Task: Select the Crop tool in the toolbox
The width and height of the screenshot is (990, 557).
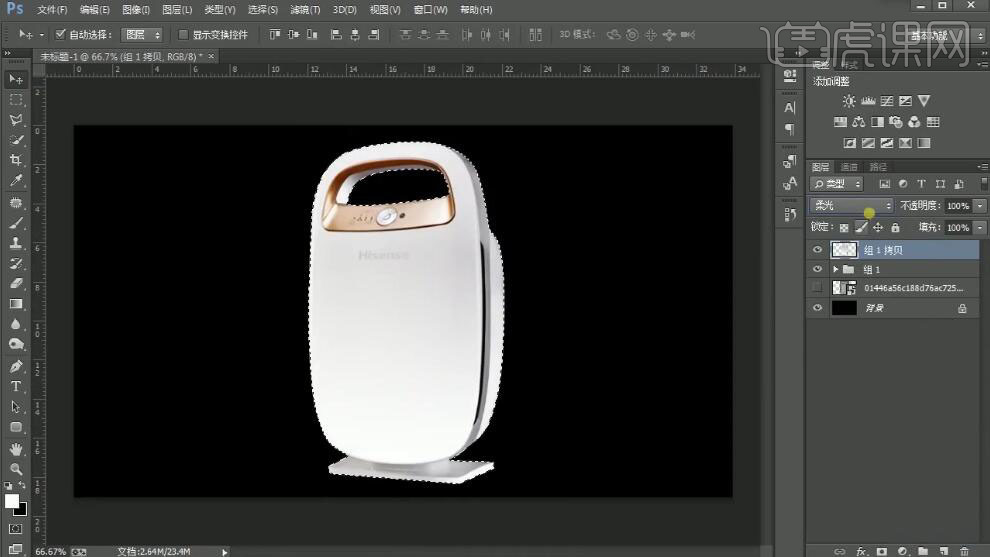Action: (x=16, y=160)
